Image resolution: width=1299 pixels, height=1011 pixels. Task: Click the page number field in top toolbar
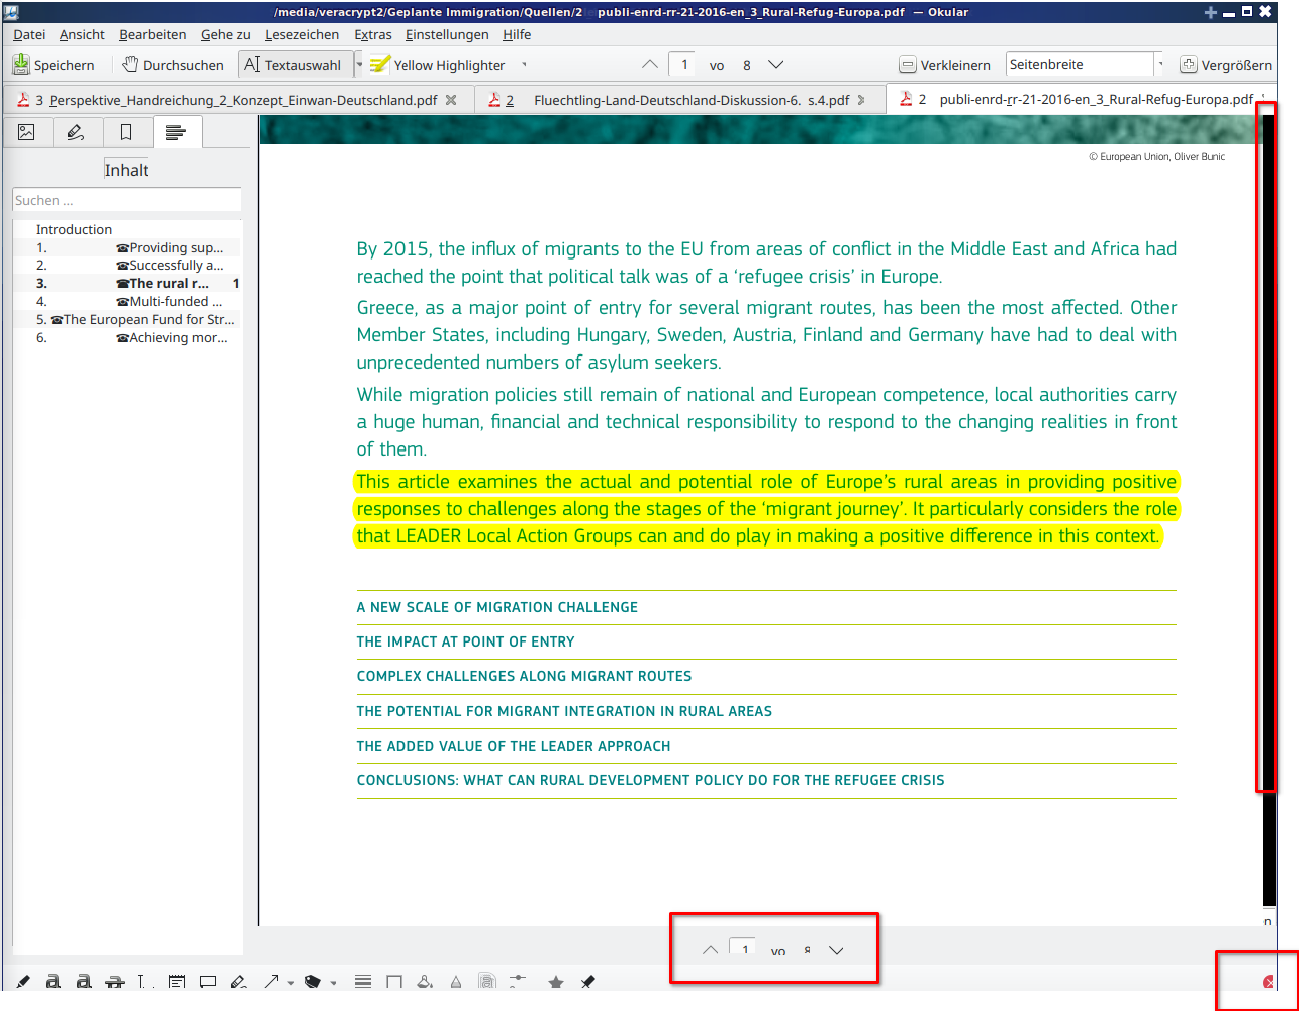(684, 64)
